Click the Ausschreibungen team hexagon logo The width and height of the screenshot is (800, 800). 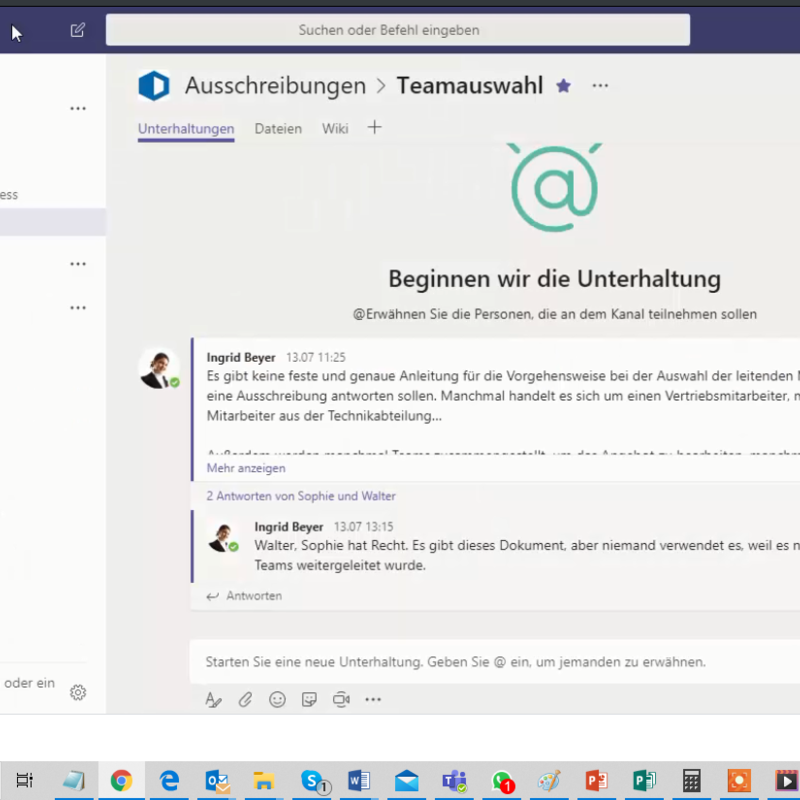(x=154, y=85)
